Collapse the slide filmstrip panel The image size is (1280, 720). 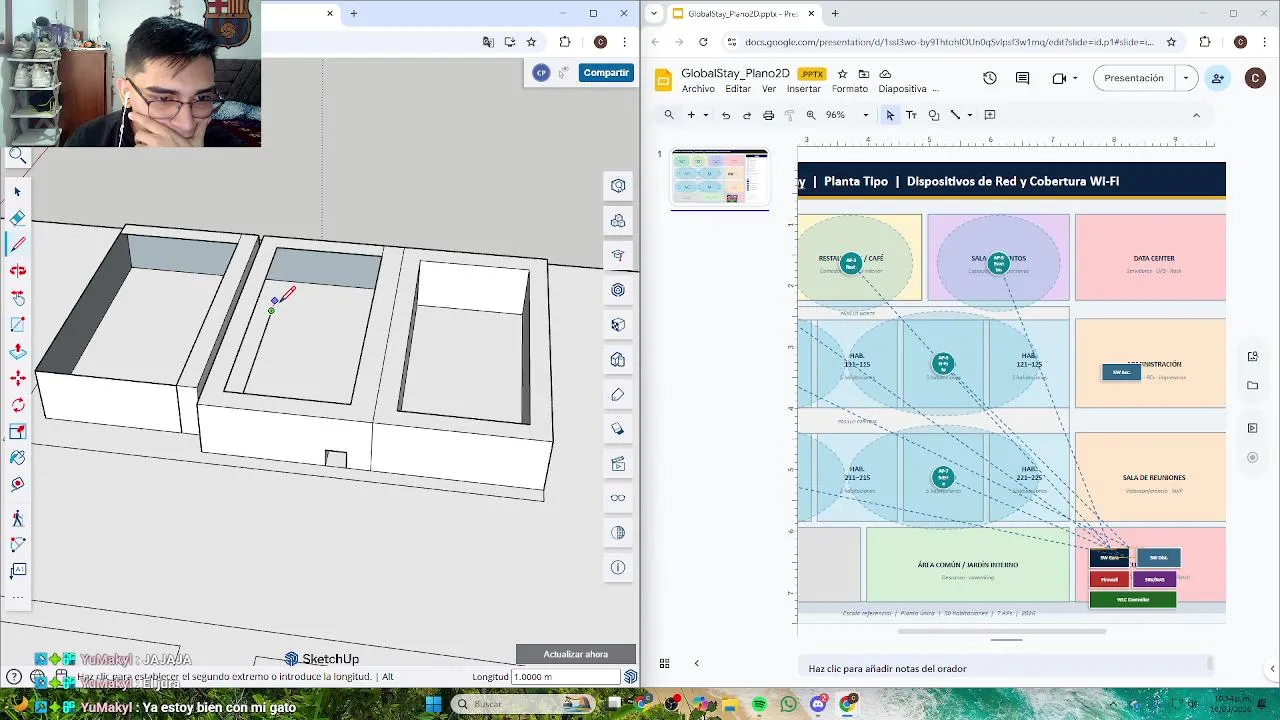696,663
